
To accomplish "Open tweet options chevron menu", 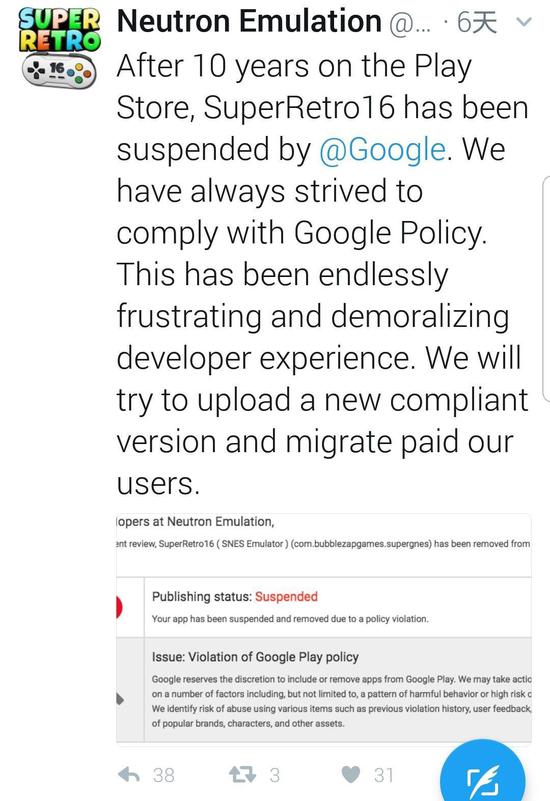I will [x=524, y=22].
